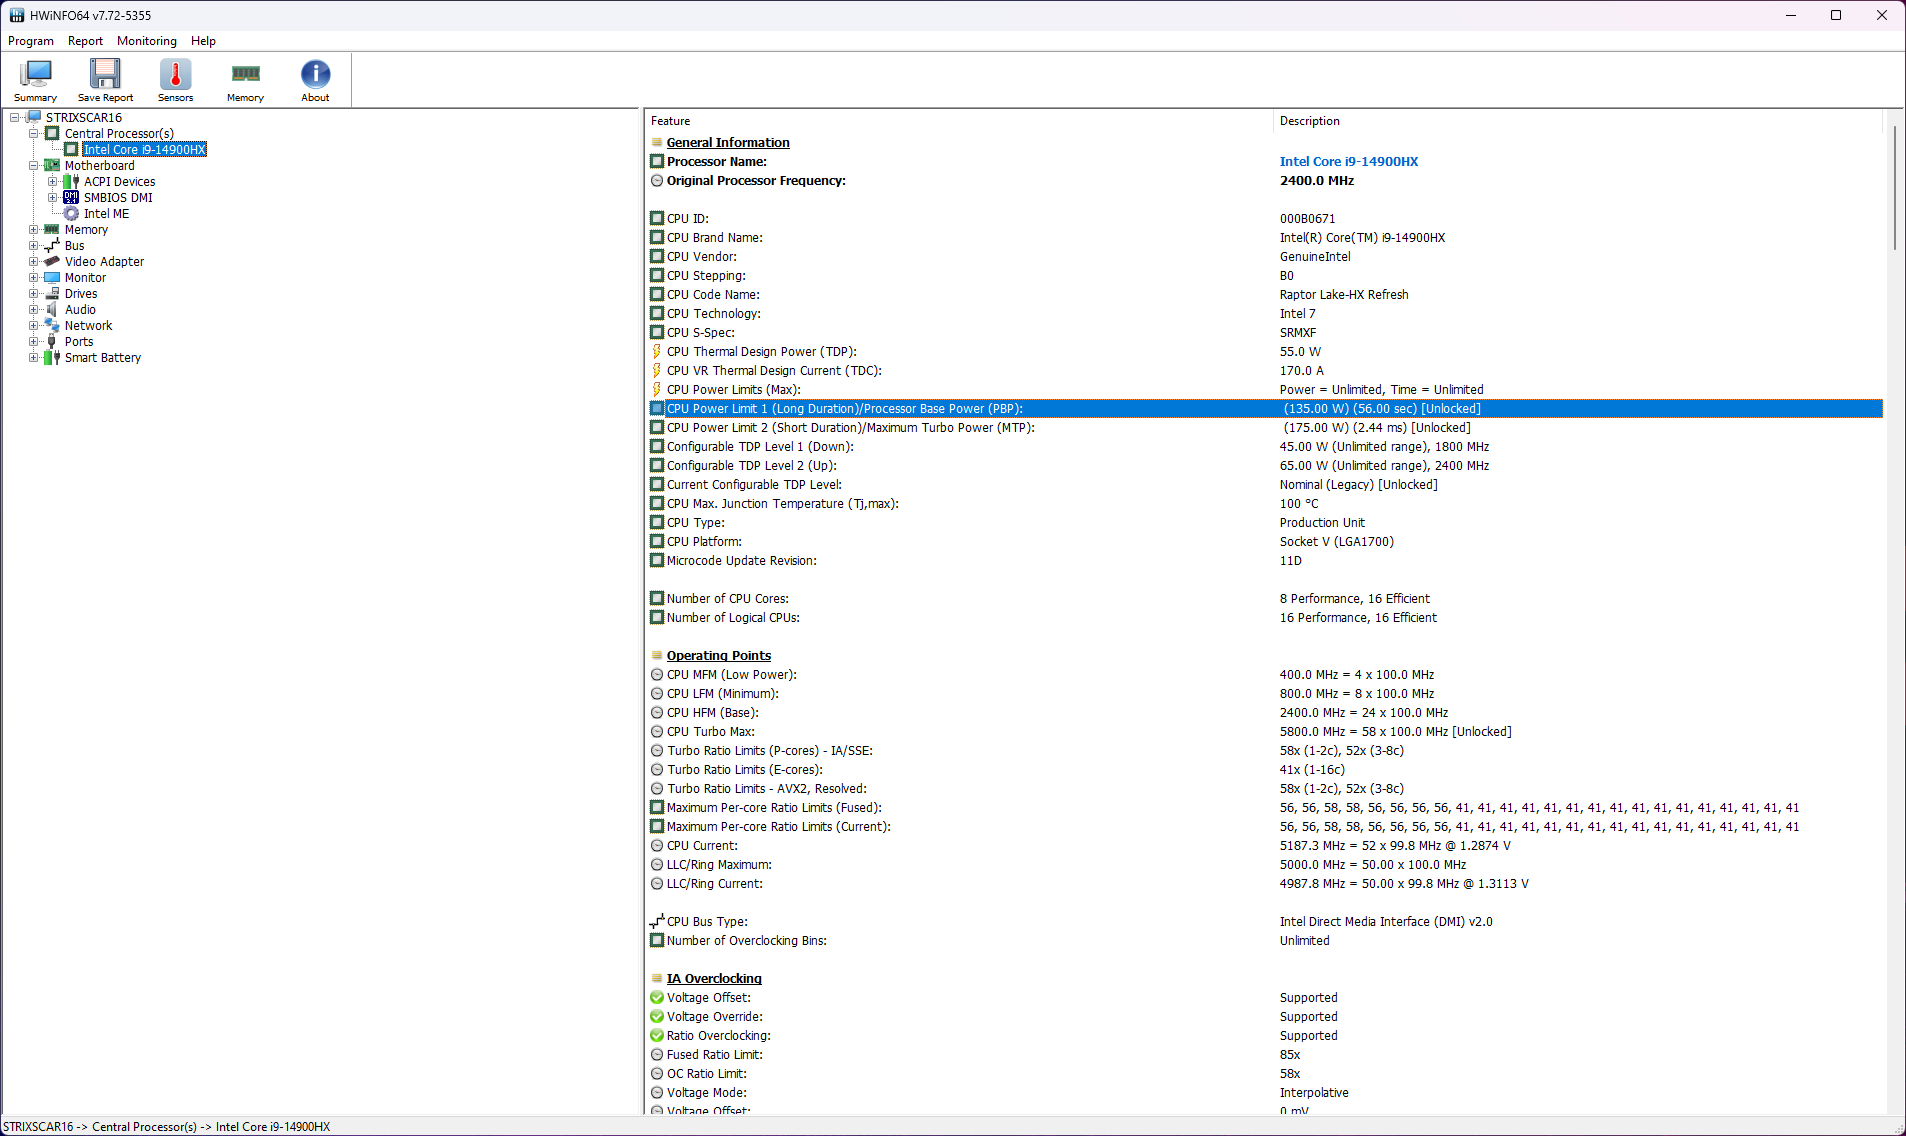This screenshot has height=1136, width=1906.
Task: Click the Audio speaker icon
Action: (52, 309)
